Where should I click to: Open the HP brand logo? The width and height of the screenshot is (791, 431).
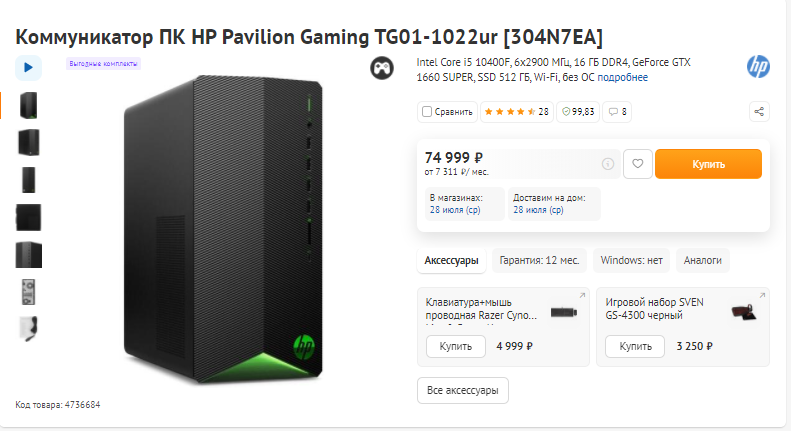click(x=758, y=67)
